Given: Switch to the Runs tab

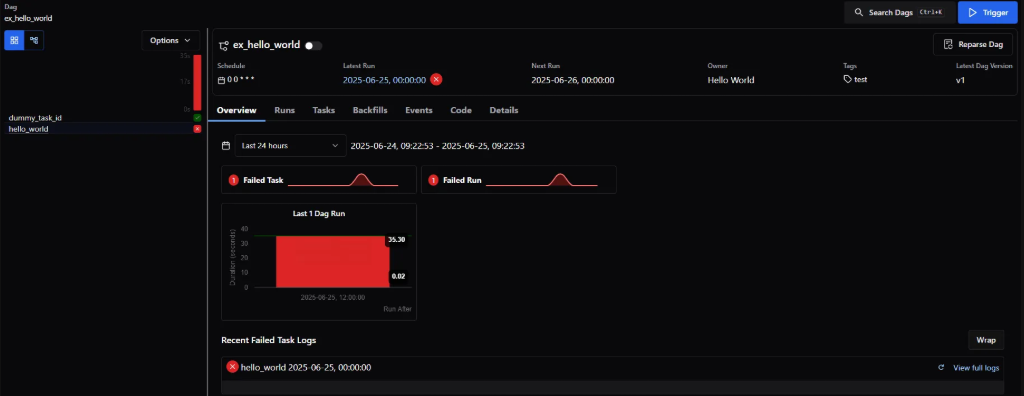Looking at the screenshot, I should 285,110.
